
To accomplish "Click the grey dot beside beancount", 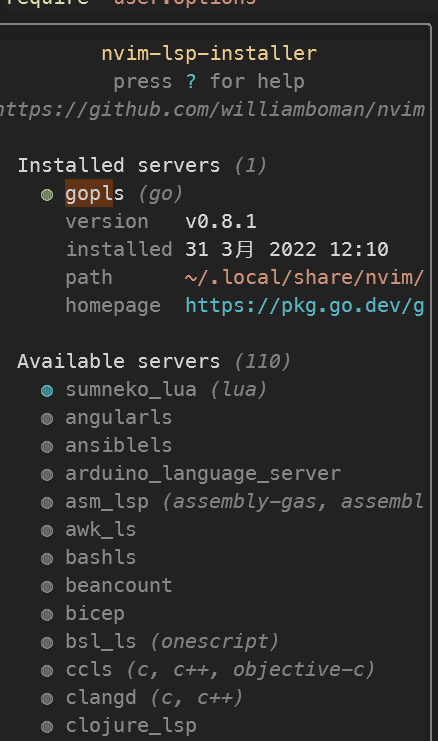I will (47, 587).
